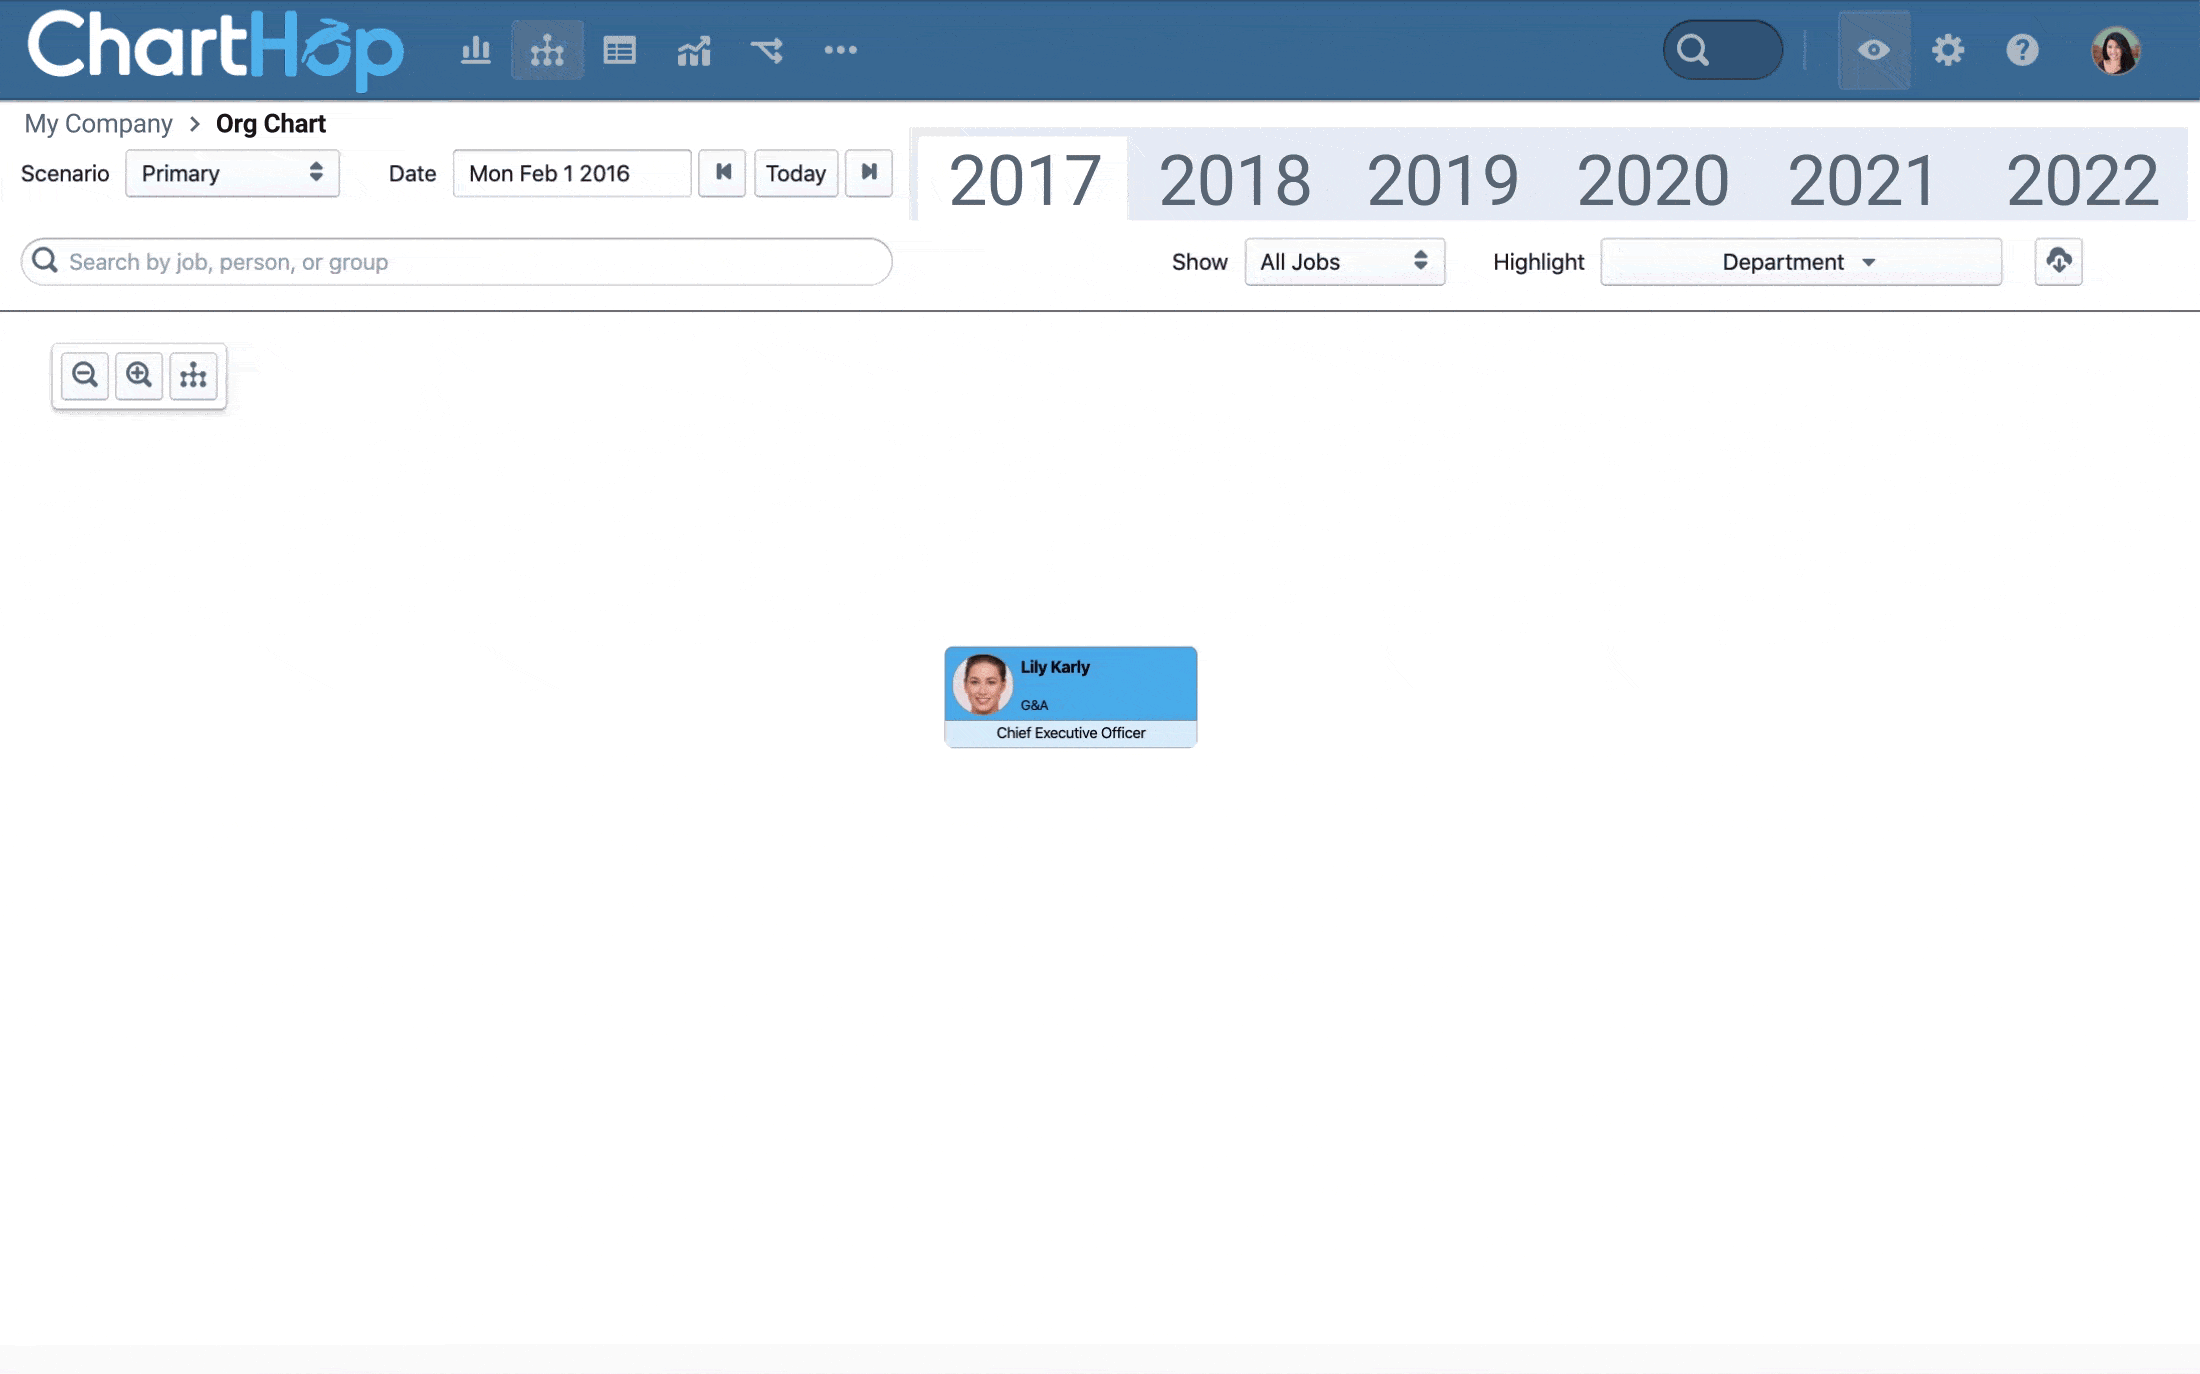Open the bar chart dashboard icon
This screenshot has width=2200, height=1374.
pos(475,49)
